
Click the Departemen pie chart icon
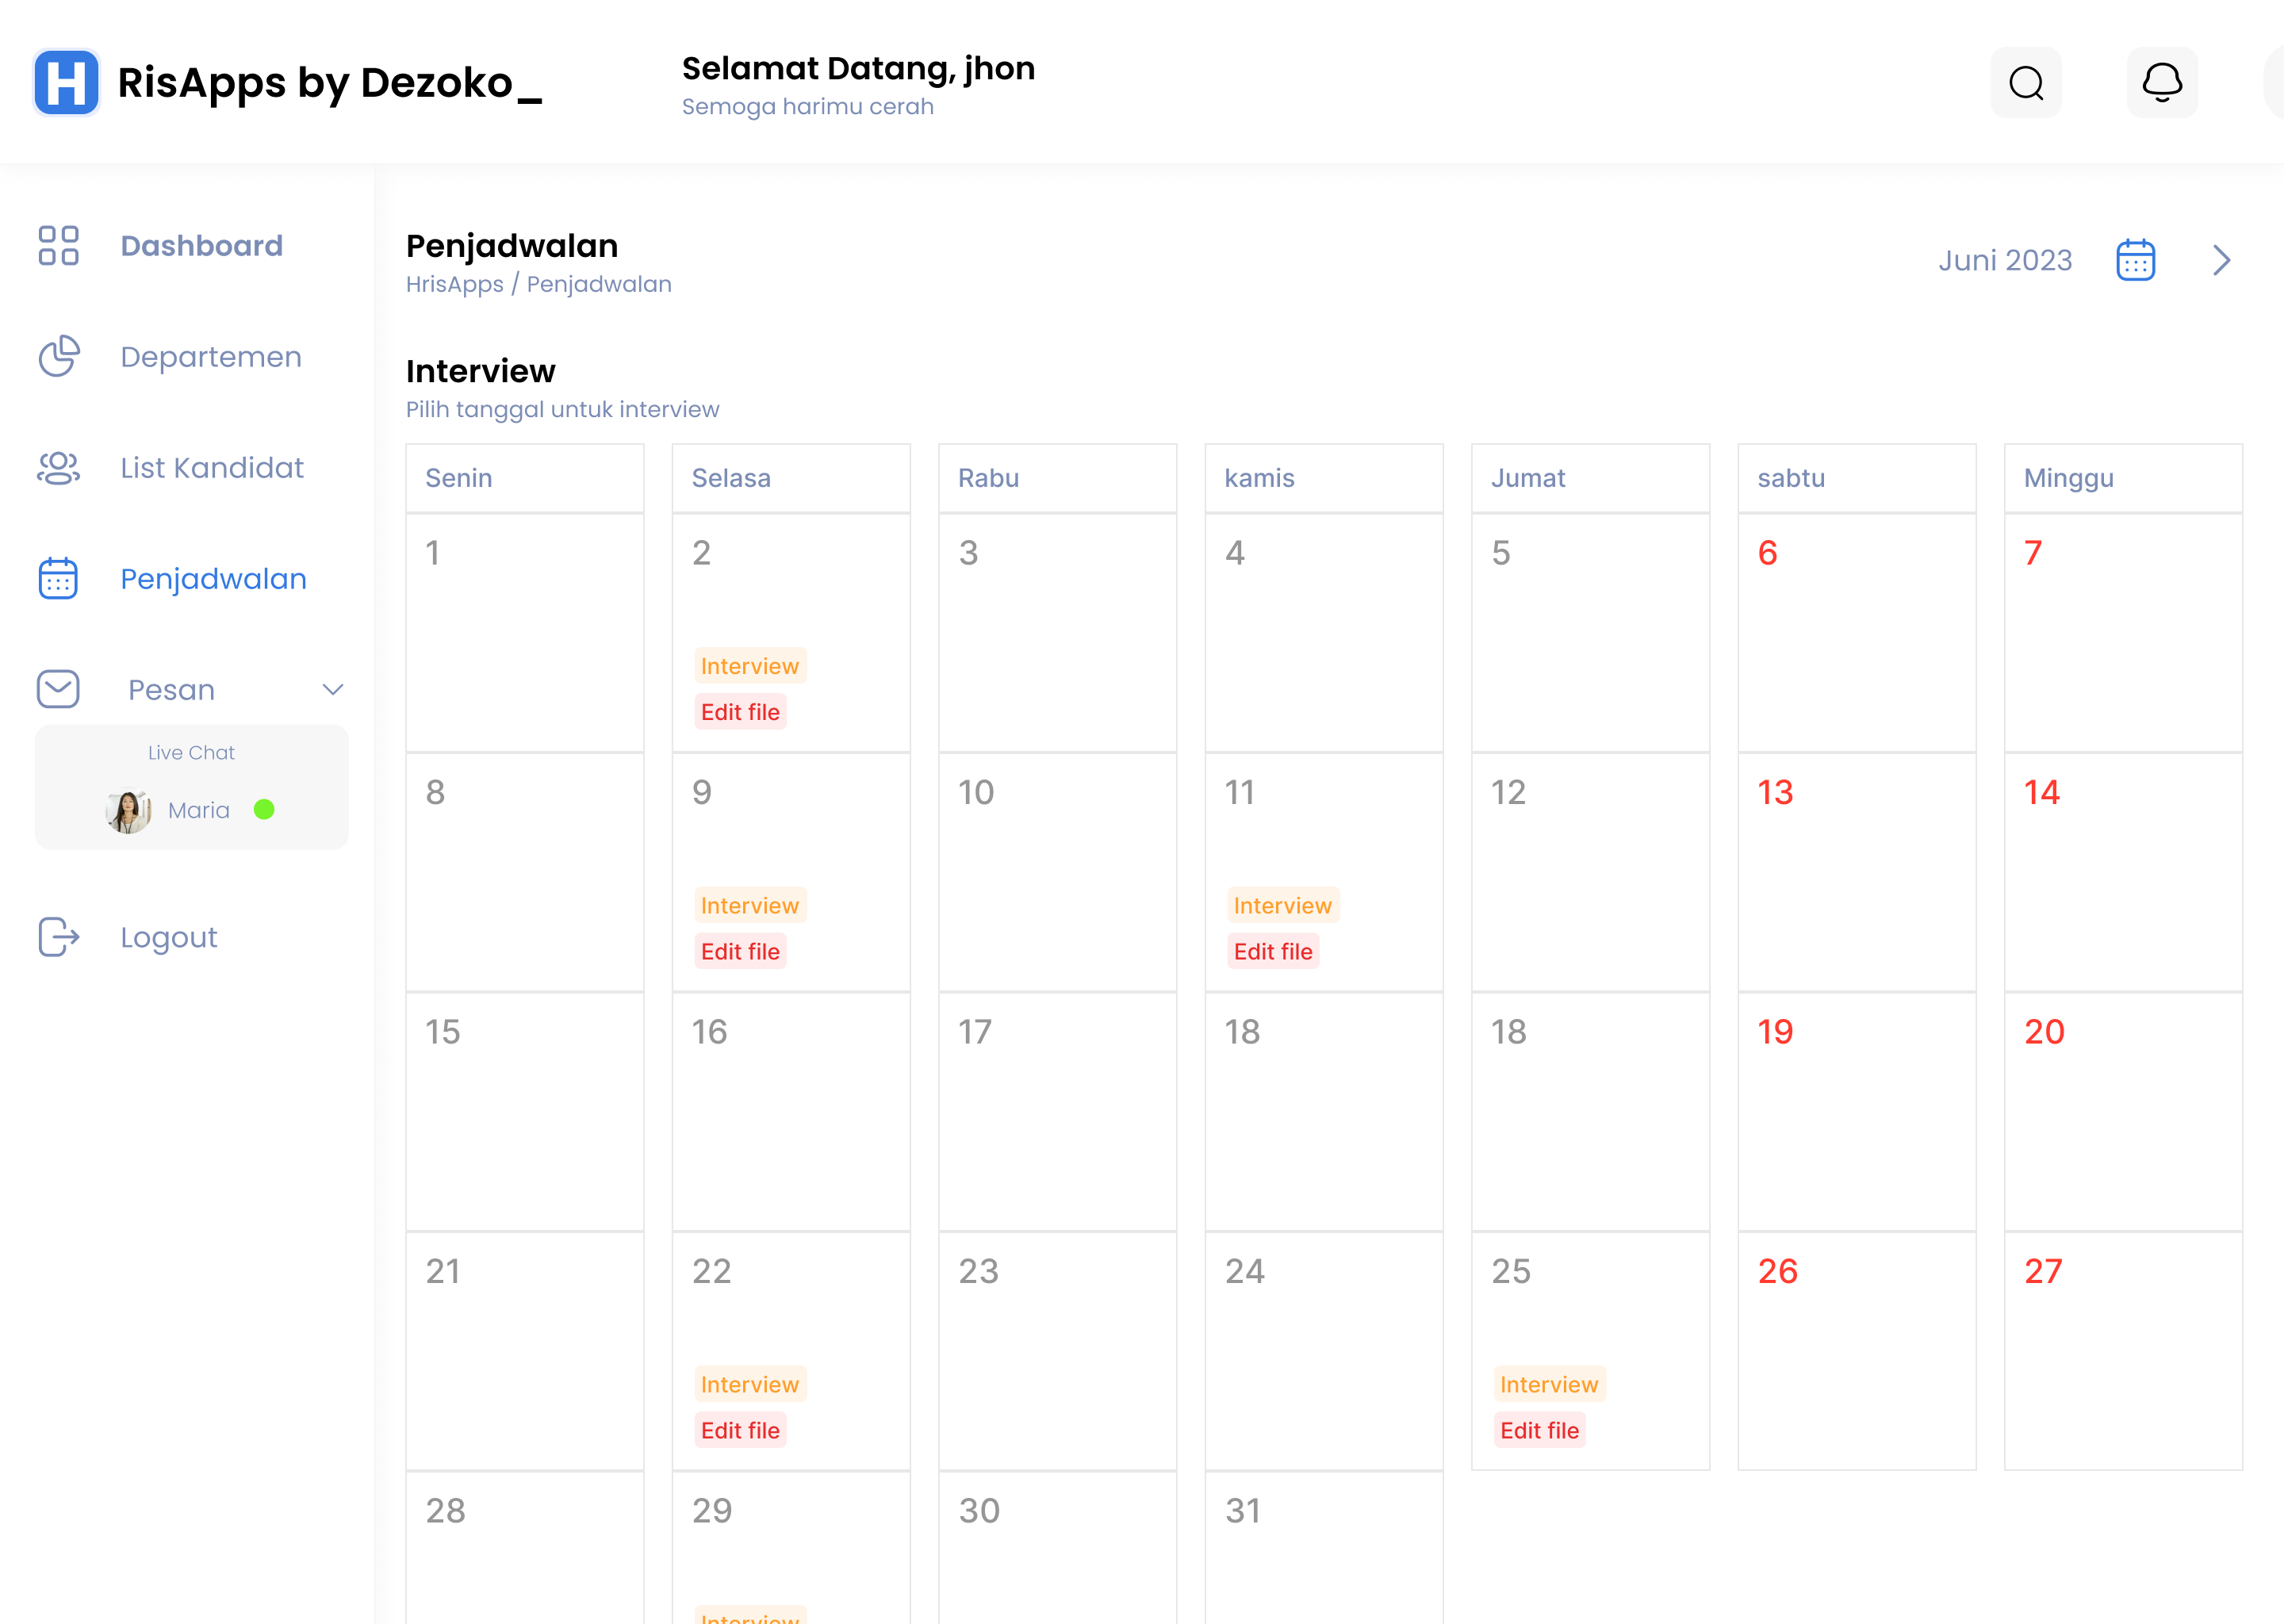[58, 356]
